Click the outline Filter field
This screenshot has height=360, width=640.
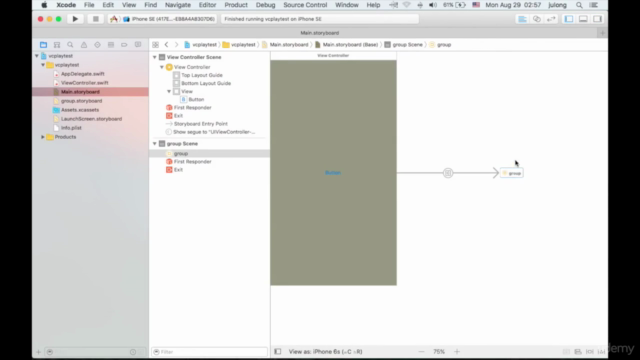click(x=209, y=352)
